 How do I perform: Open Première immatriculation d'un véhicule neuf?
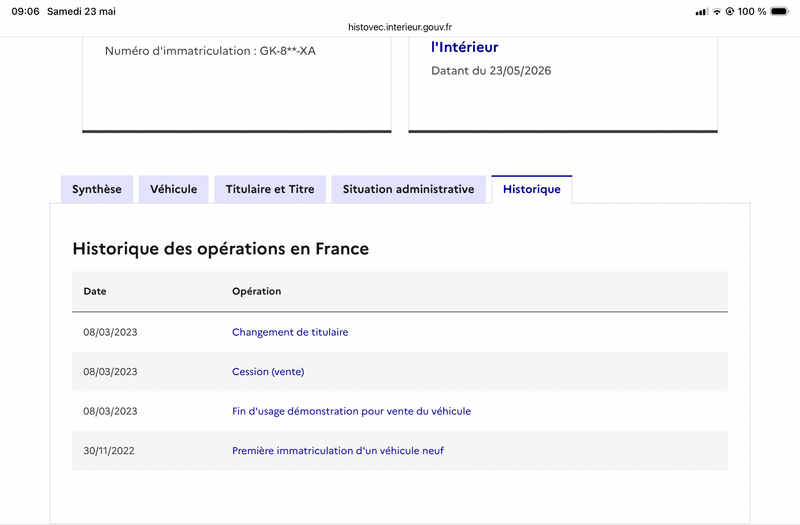338,451
